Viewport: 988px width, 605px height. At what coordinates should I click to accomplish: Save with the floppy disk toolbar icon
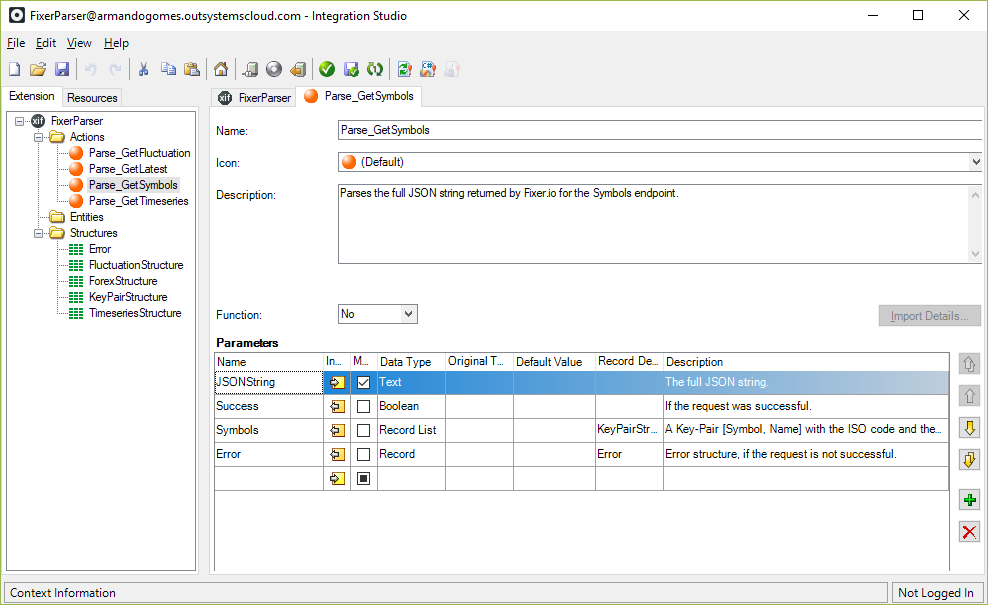click(62, 69)
